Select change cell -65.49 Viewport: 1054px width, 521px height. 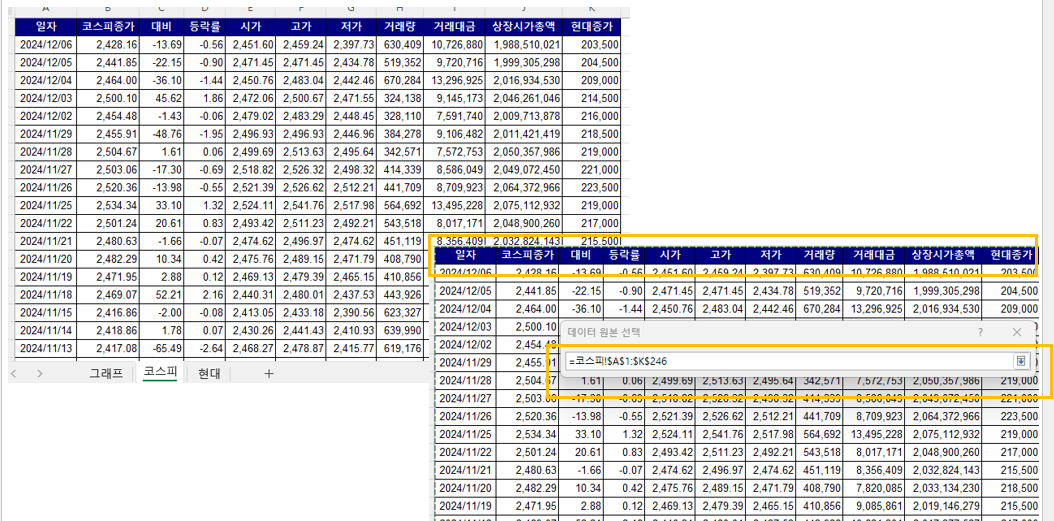click(x=162, y=348)
